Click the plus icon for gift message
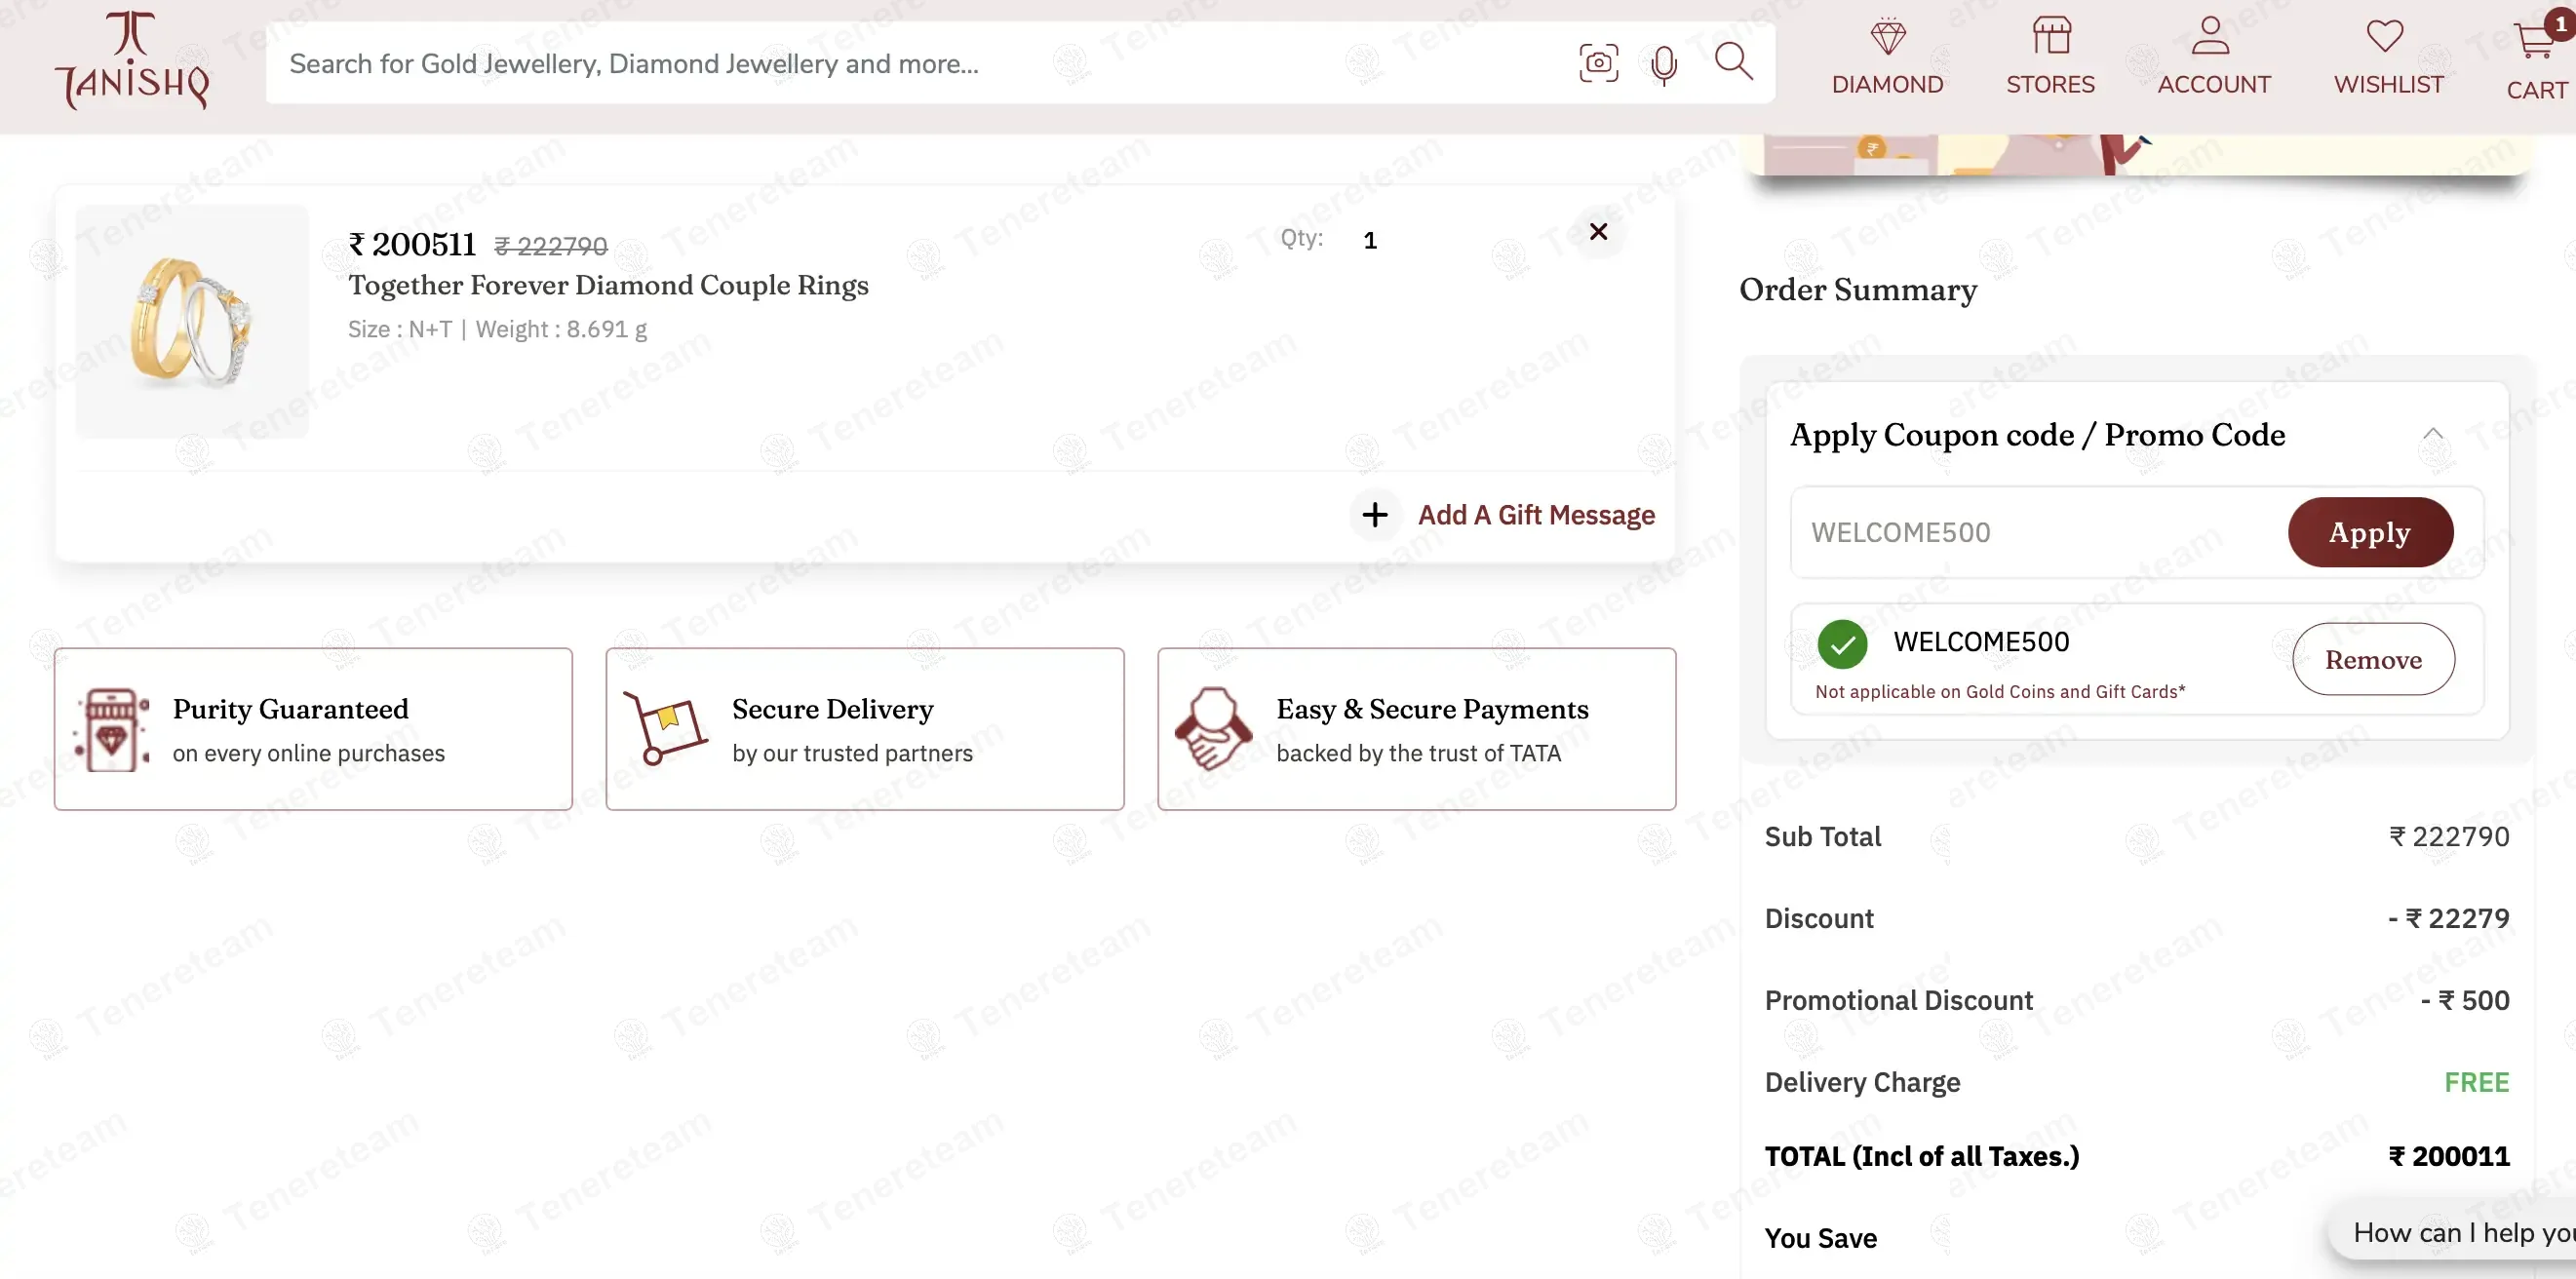 coord(1375,515)
